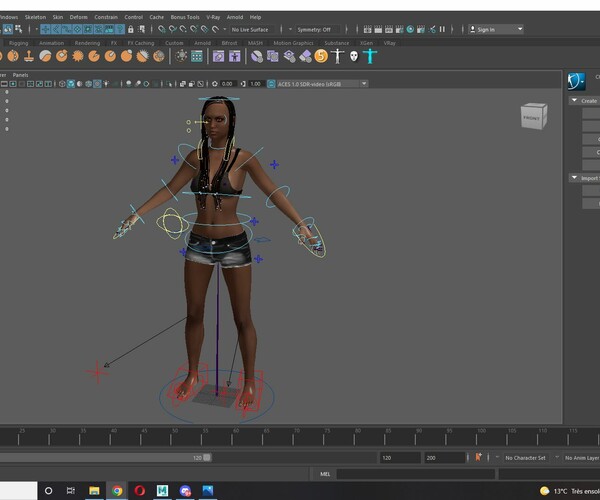Click the solar-system particle shelf icon
The image size is (600, 500).
[x=181, y=56]
